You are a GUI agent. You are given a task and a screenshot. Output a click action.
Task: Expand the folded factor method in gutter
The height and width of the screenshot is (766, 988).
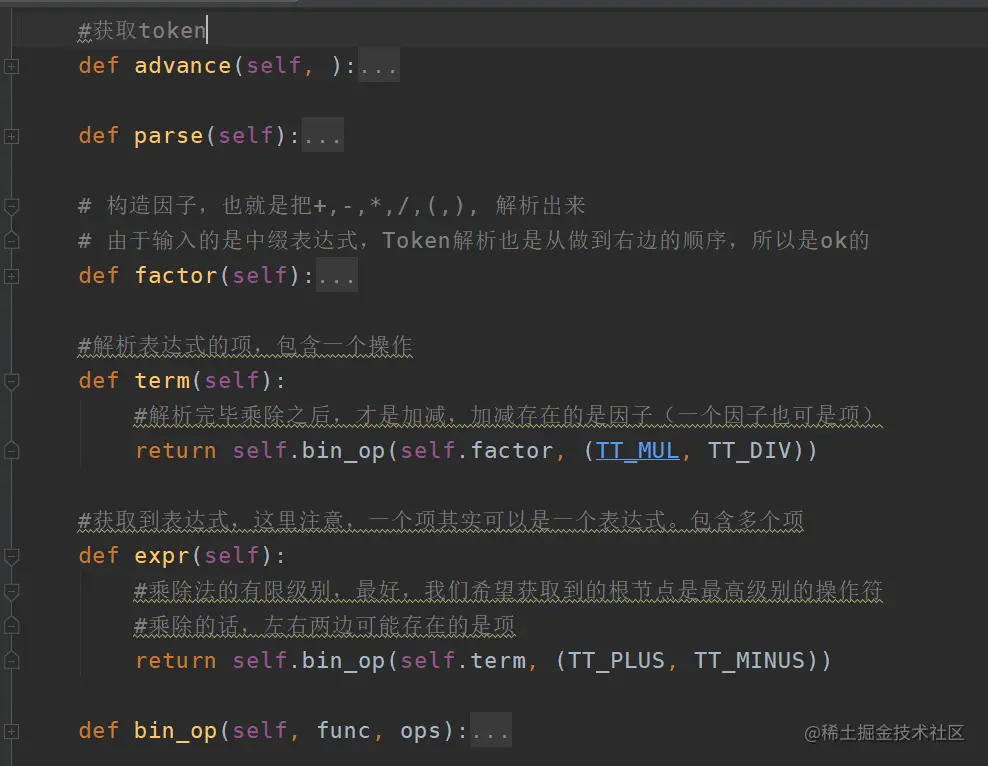click(11, 276)
